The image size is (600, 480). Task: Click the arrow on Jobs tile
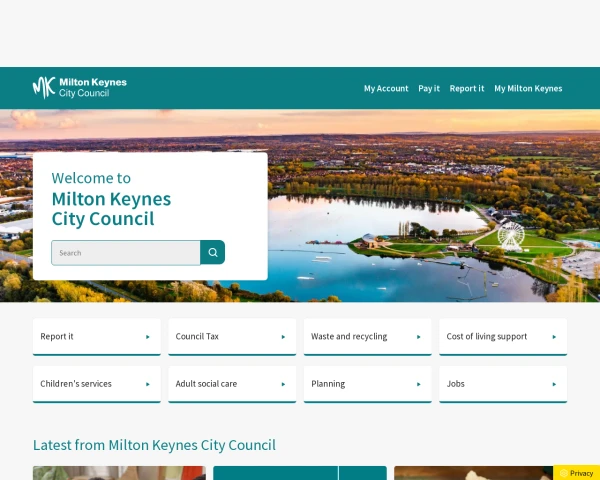[x=554, y=384]
